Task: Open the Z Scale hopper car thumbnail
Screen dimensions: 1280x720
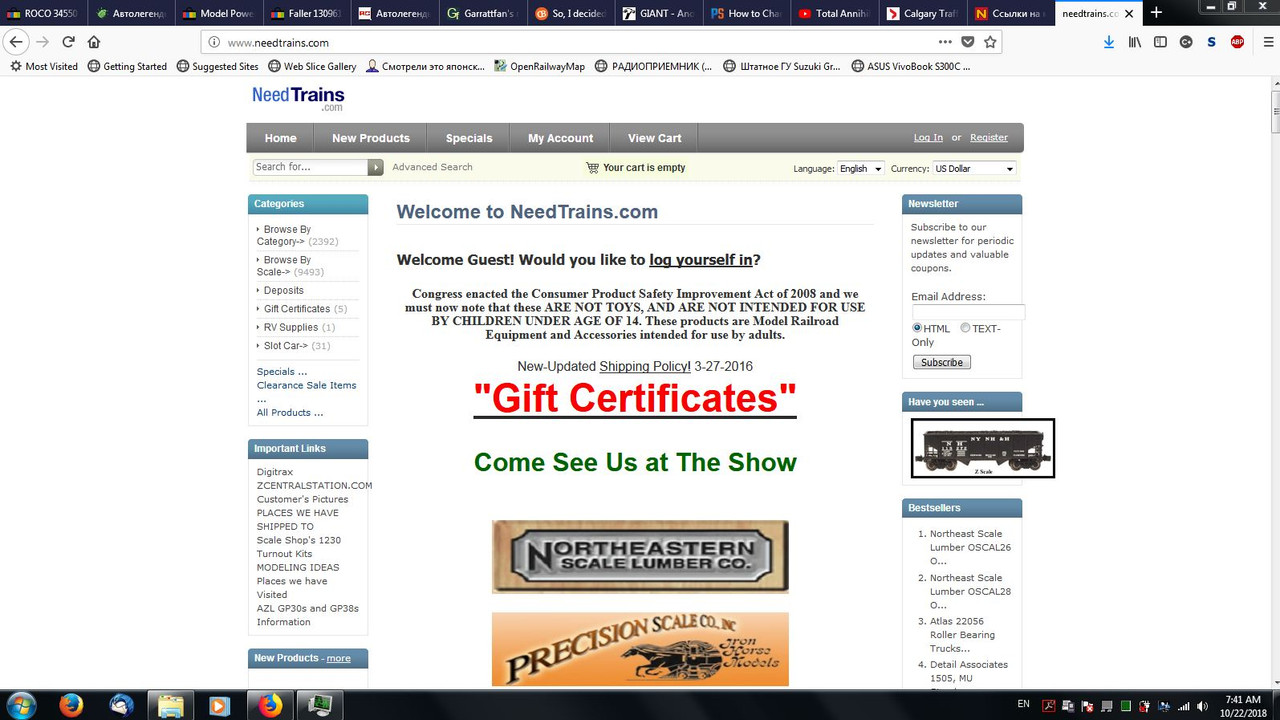Action: pos(983,448)
